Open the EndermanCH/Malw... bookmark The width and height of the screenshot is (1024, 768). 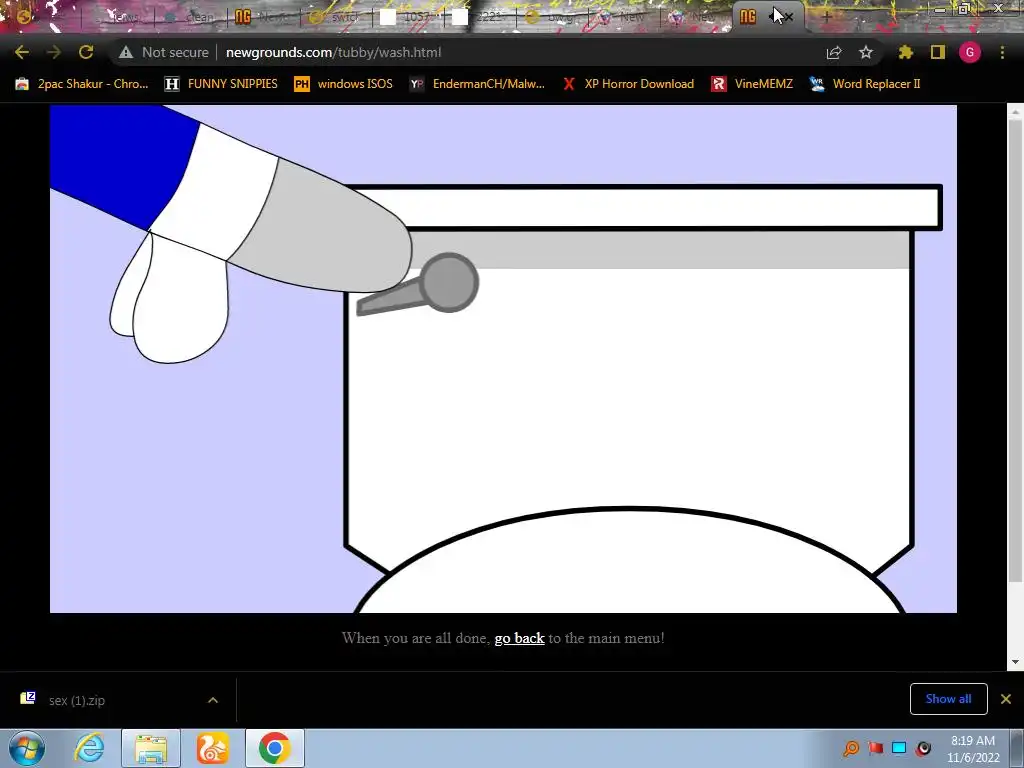477,84
